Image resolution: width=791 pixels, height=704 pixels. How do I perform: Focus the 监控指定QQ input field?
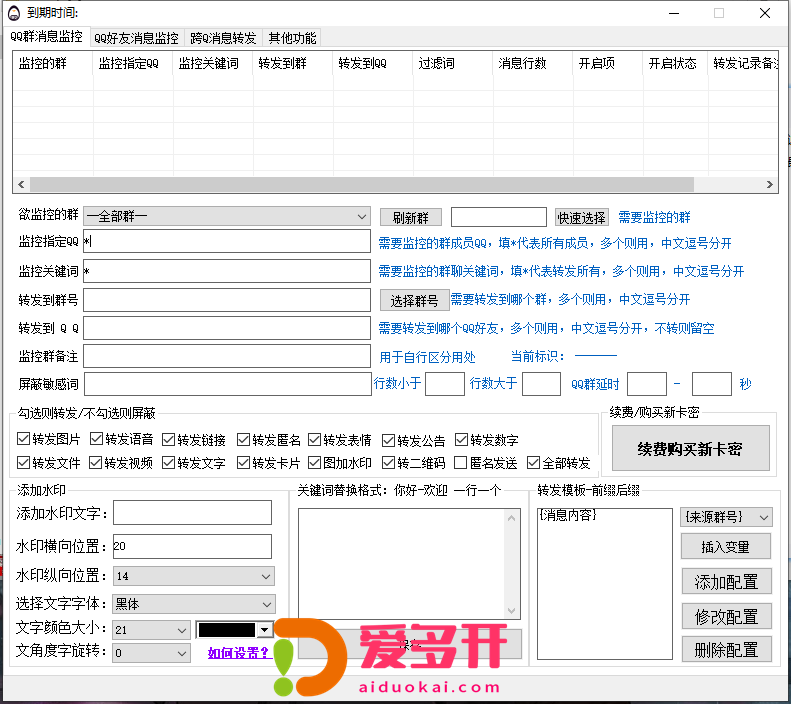(x=227, y=242)
